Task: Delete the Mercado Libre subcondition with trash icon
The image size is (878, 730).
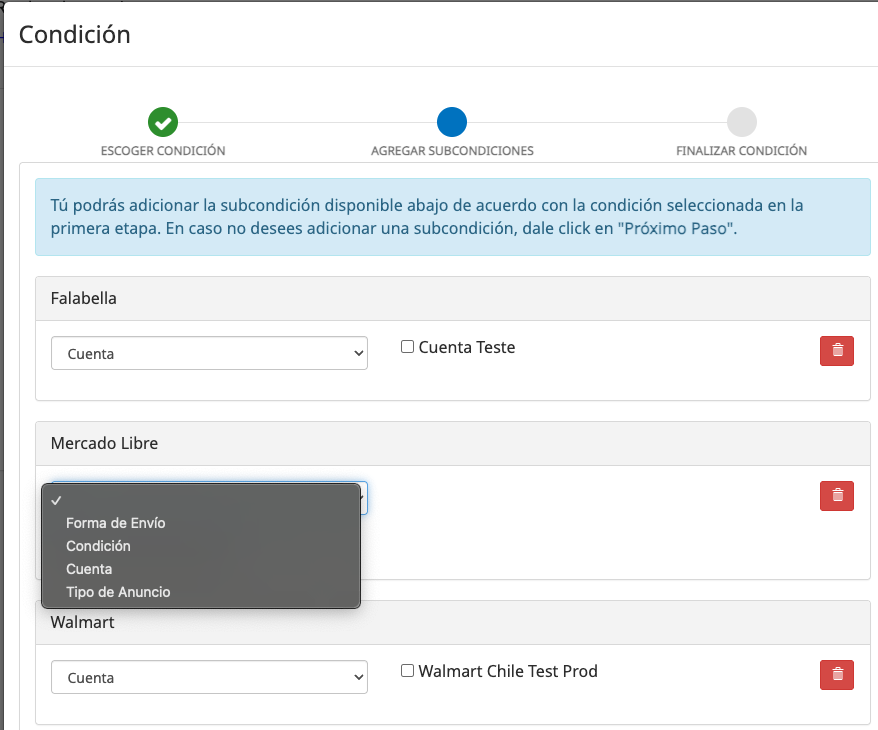Action: 837,496
